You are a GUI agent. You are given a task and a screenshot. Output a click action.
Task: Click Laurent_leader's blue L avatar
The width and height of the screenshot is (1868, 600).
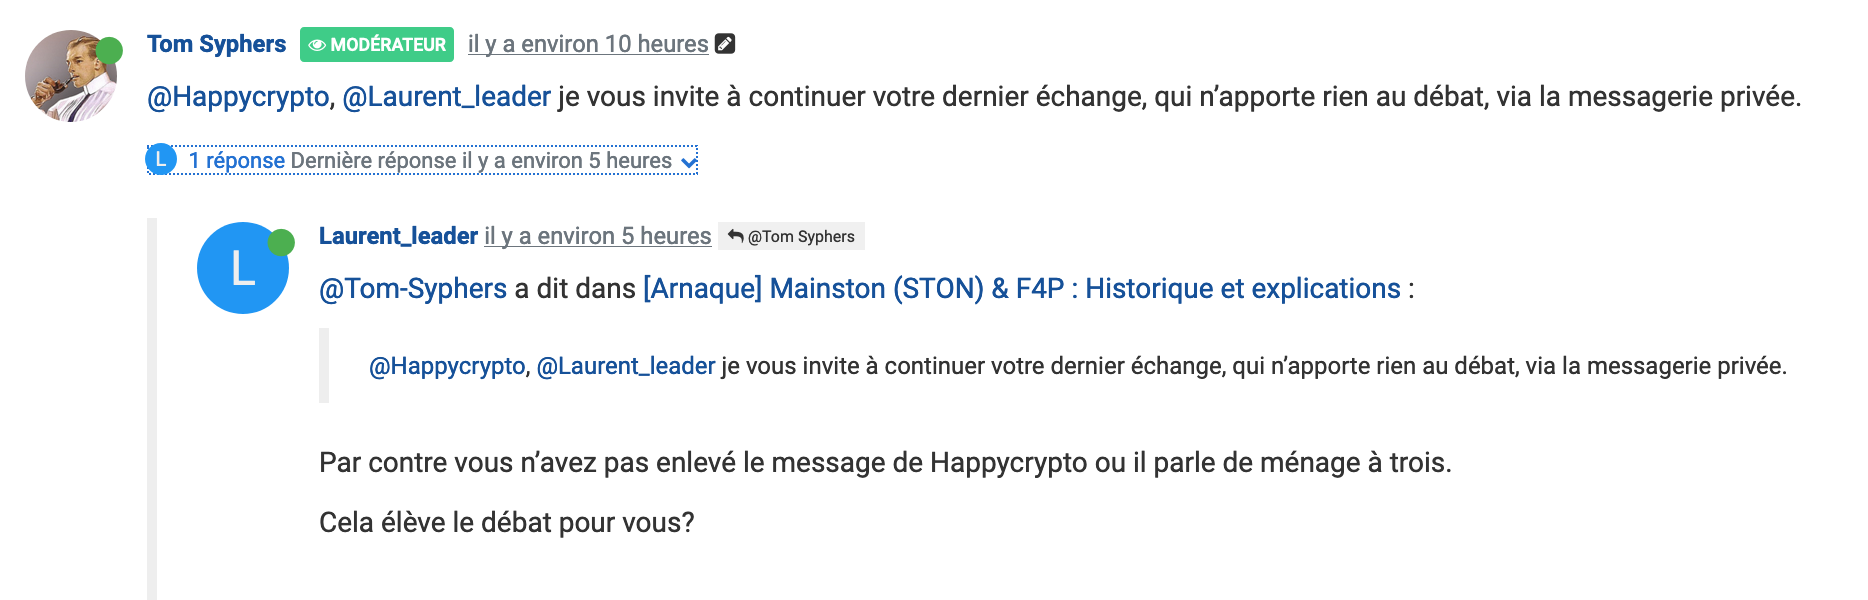pos(242,269)
